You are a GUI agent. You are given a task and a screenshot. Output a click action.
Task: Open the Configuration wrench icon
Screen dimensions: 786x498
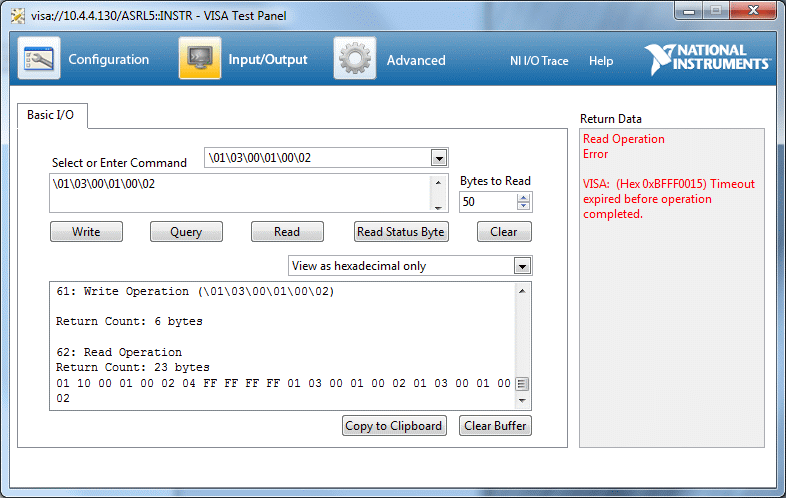[39, 58]
